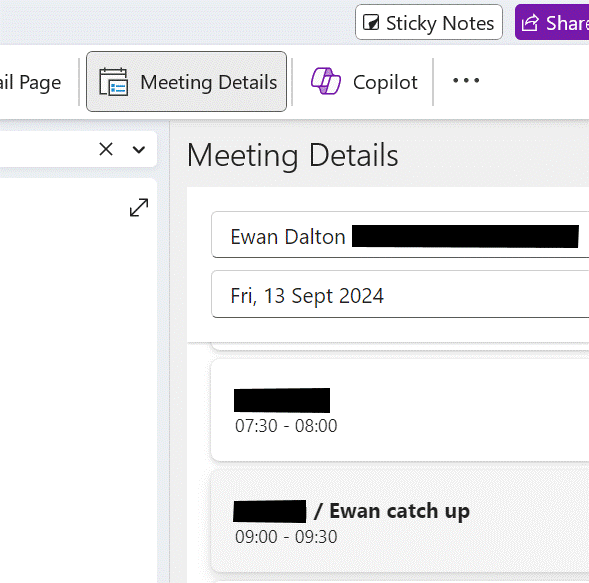
Task: Click the Email Page ribbon command
Action: pyautogui.click(x=30, y=82)
